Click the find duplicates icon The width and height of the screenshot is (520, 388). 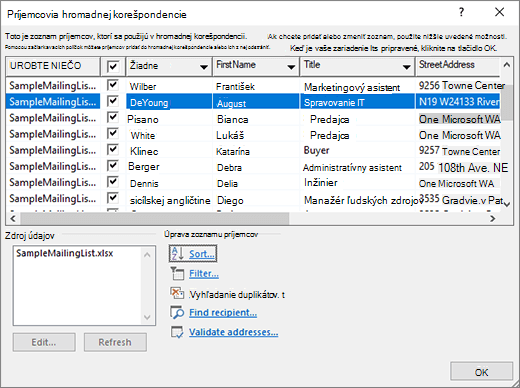tap(177, 294)
